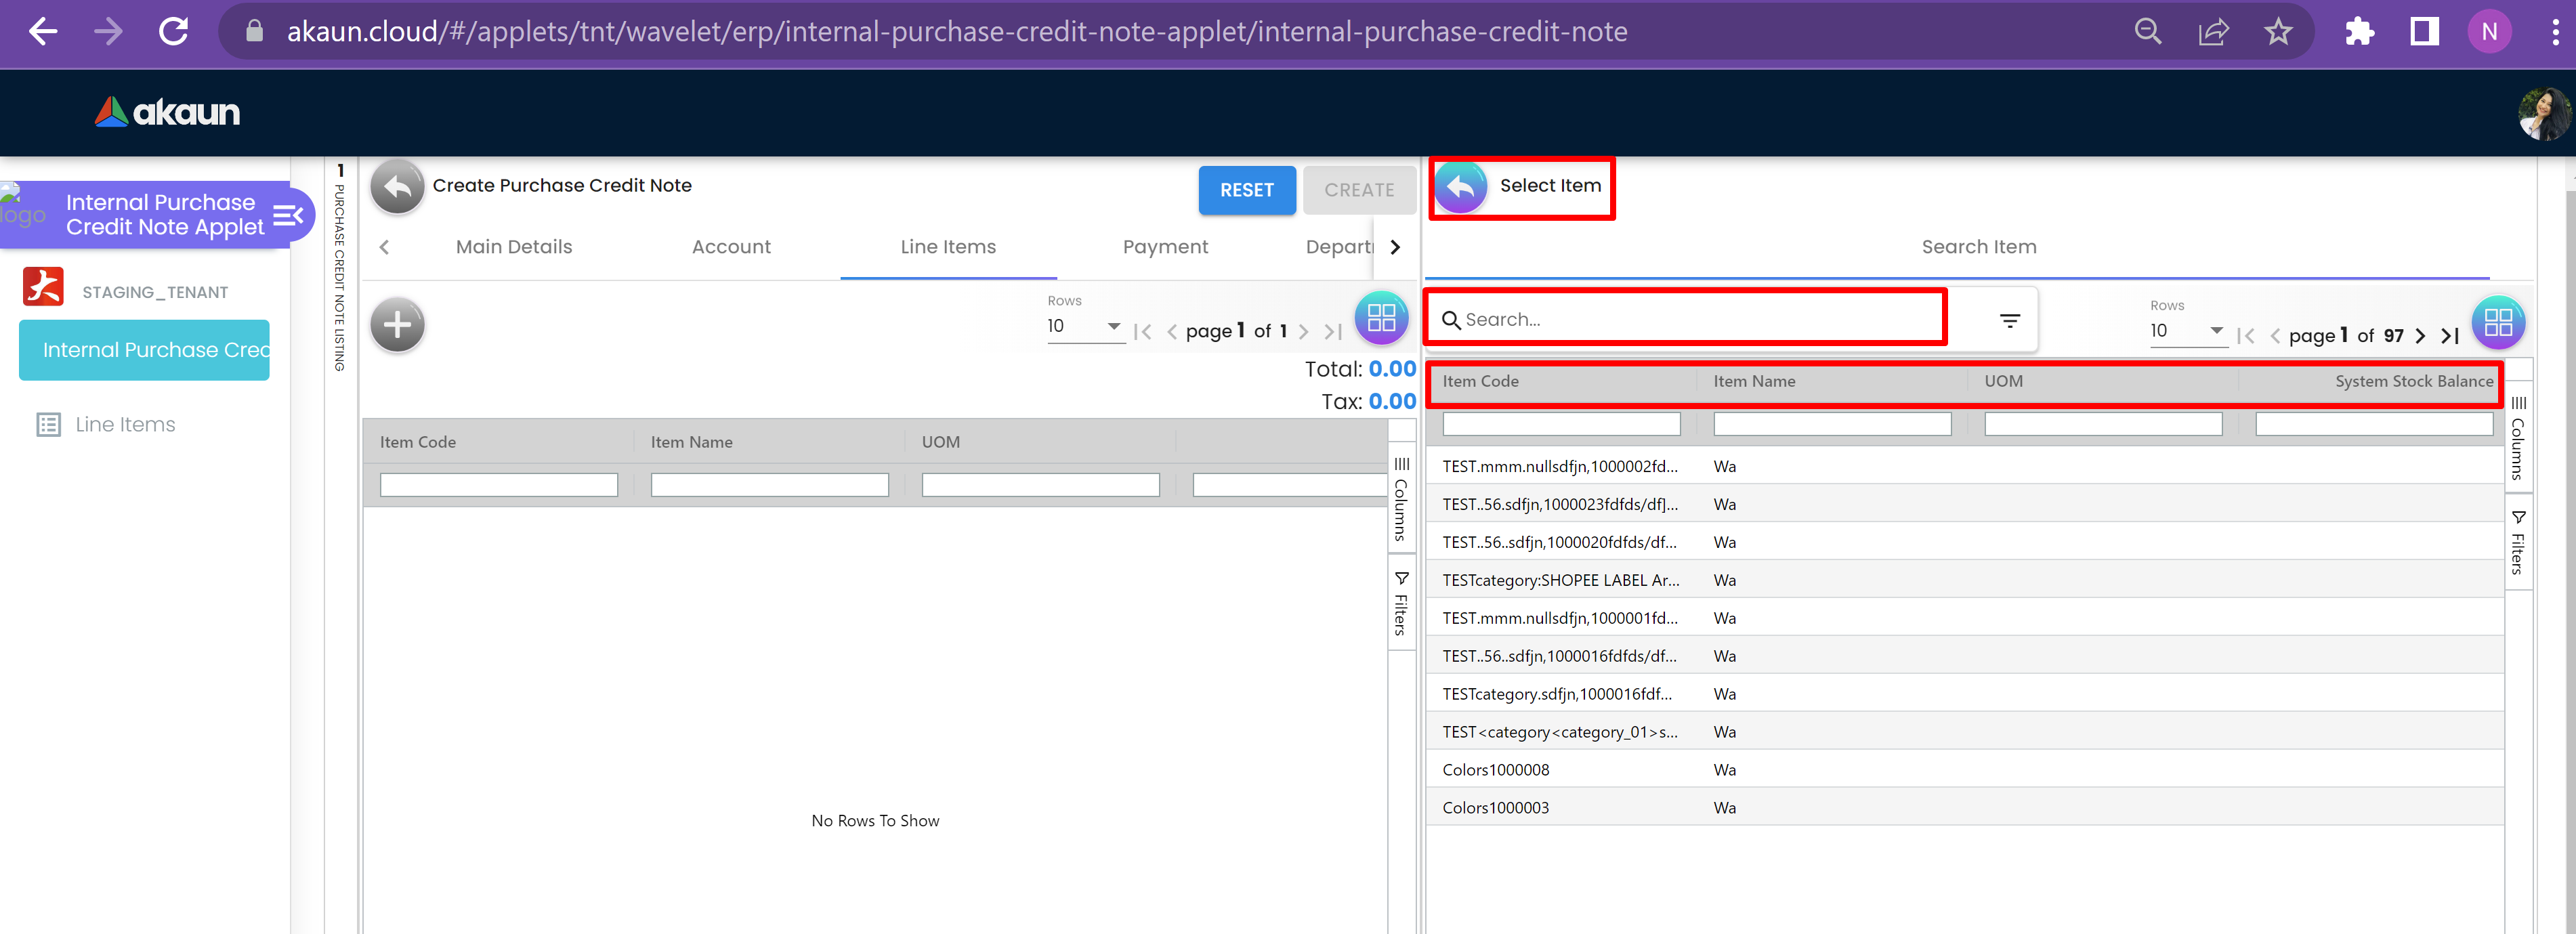Open Rows dropdown in Line Items panel
This screenshot has height=934, width=2576.
[1085, 327]
